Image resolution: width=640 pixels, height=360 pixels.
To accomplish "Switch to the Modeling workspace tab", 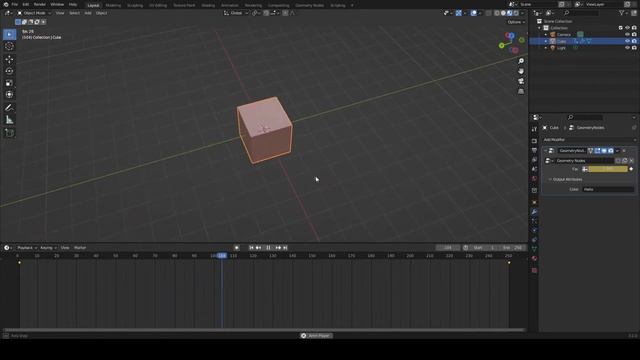I will (x=113, y=5).
